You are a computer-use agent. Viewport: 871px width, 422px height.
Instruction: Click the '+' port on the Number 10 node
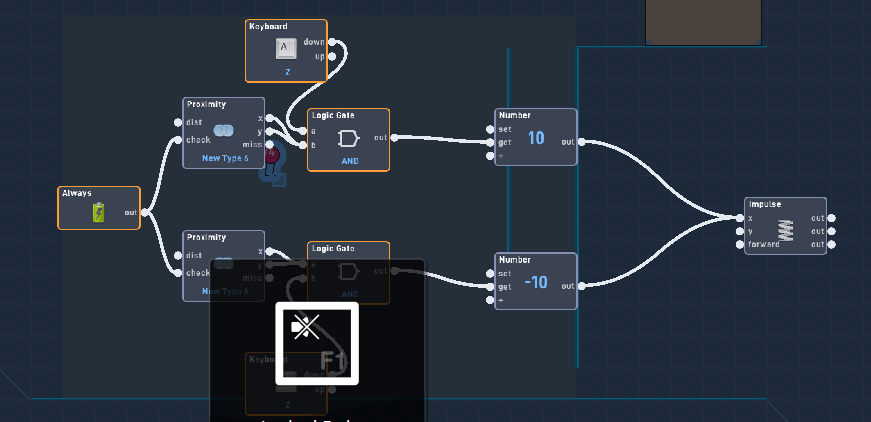[490, 156]
